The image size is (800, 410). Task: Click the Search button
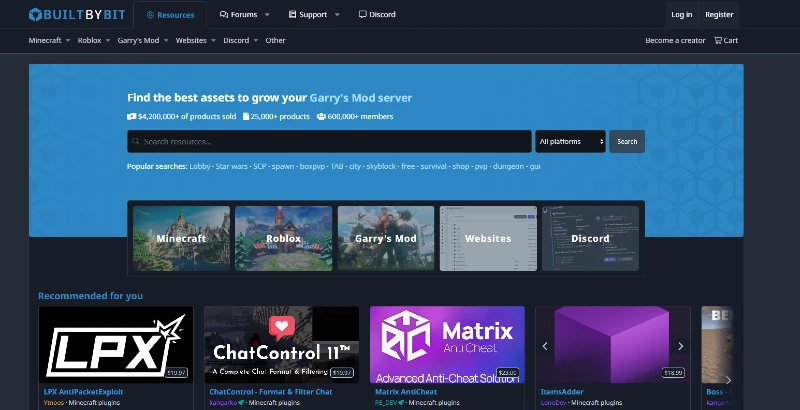pyautogui.click(x=627, y=141)
